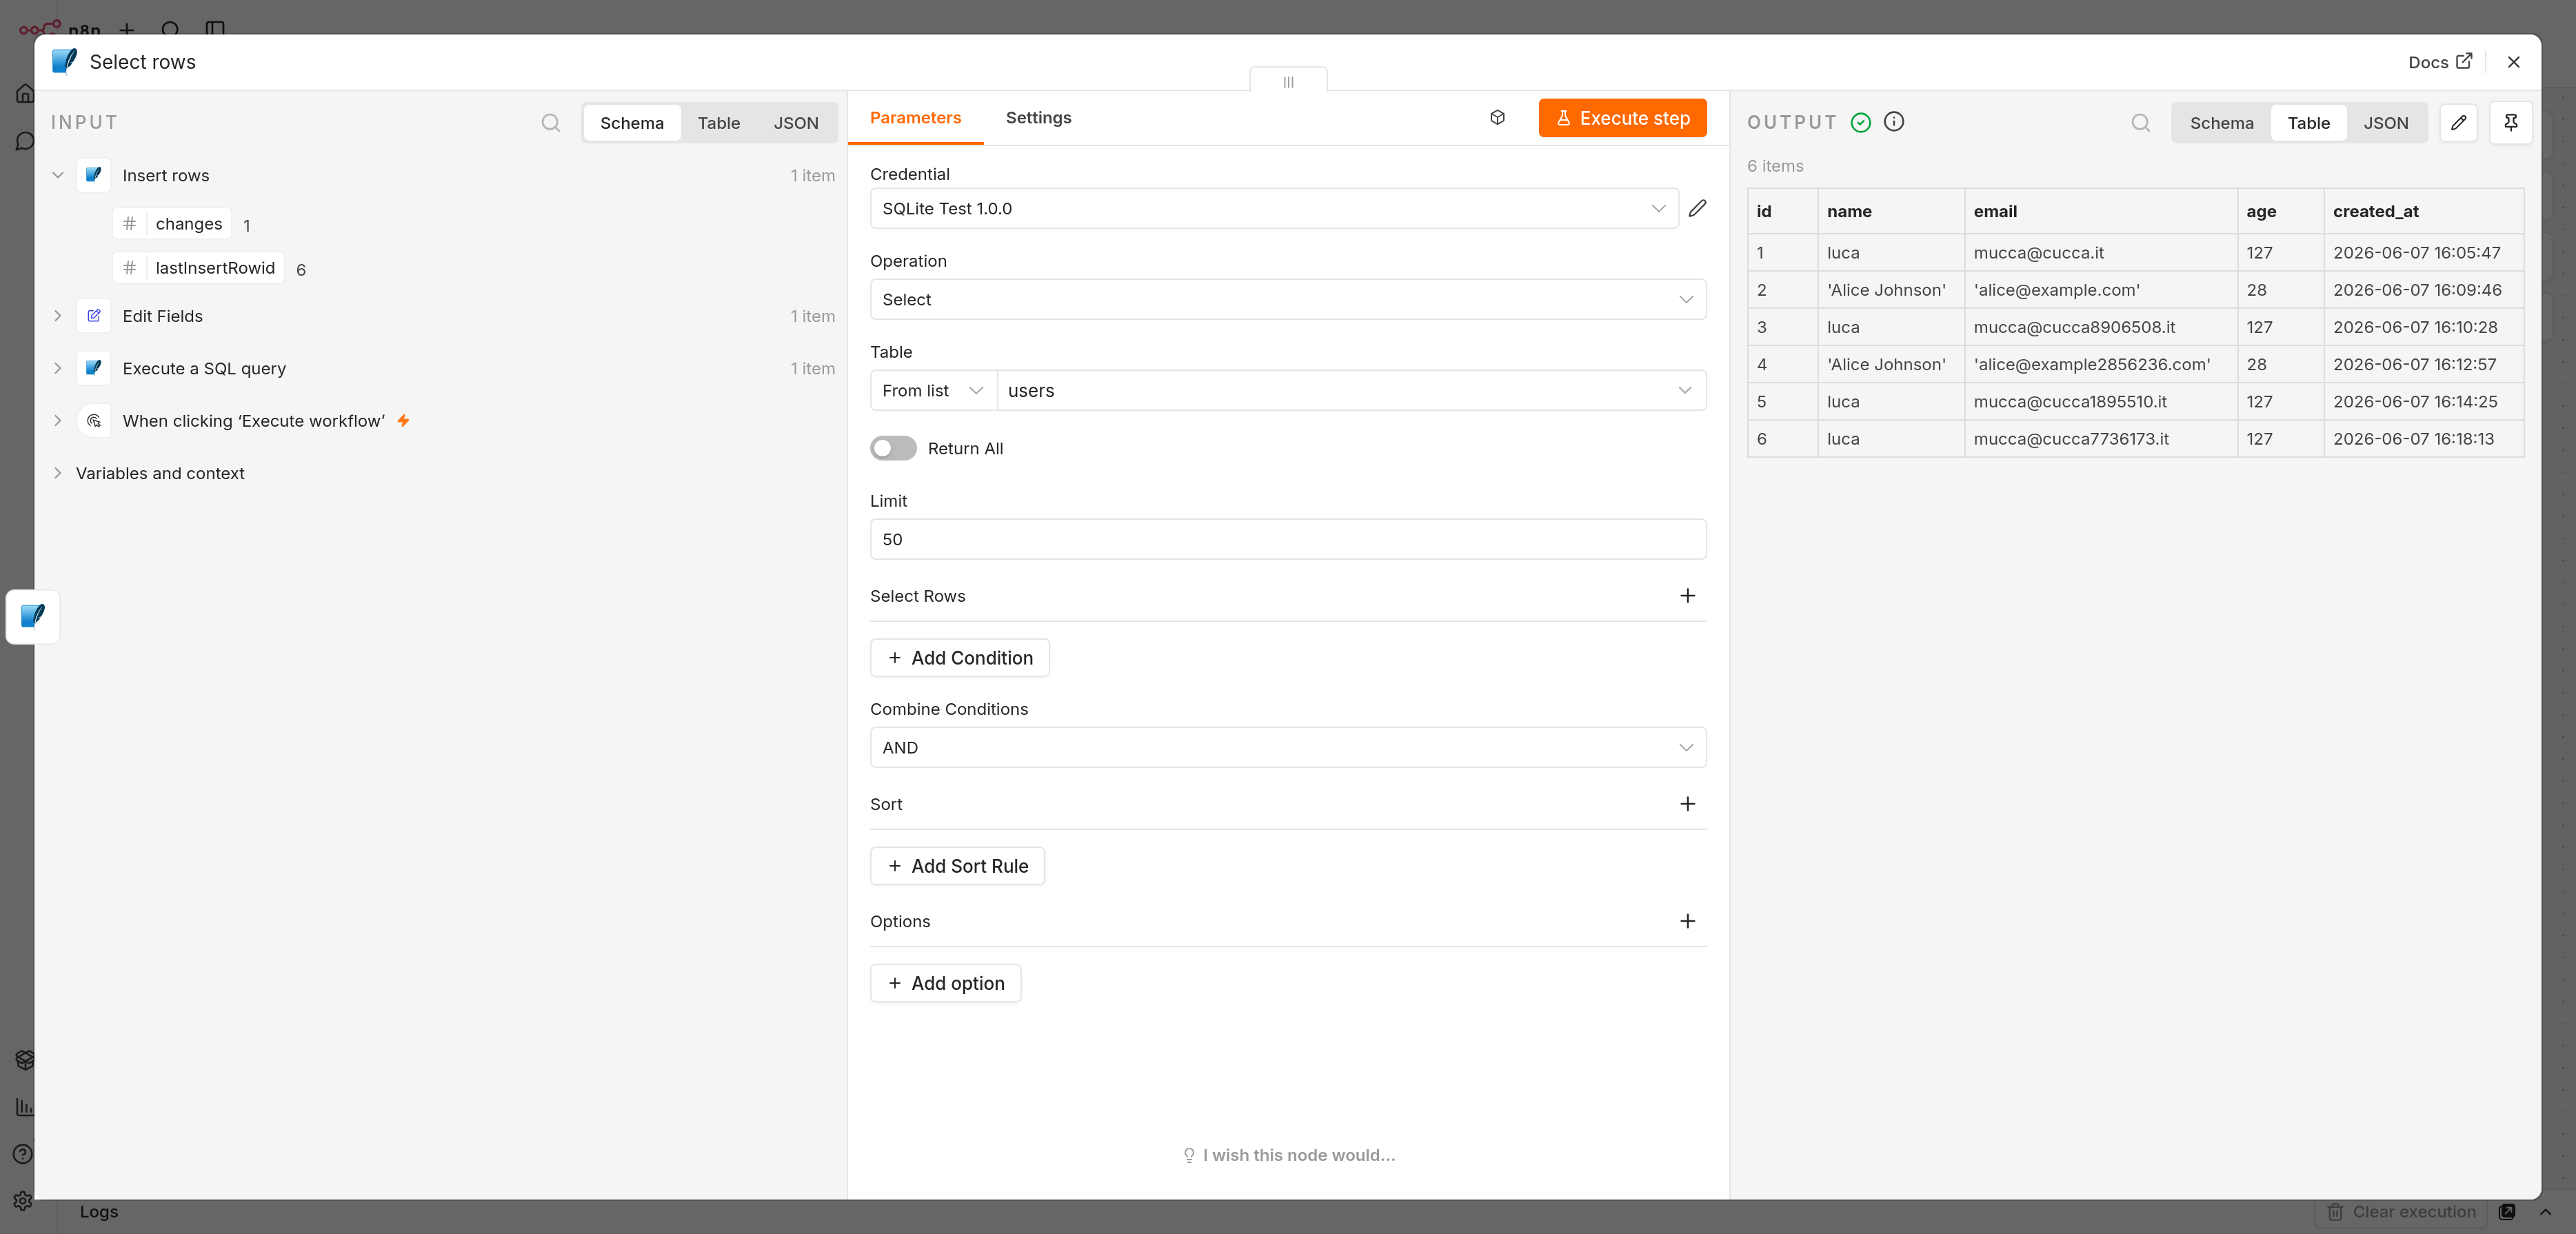This screenshot has height=1234, width=2576.
Task: Click the output panel search icon
Action: tap(2140, 123)
